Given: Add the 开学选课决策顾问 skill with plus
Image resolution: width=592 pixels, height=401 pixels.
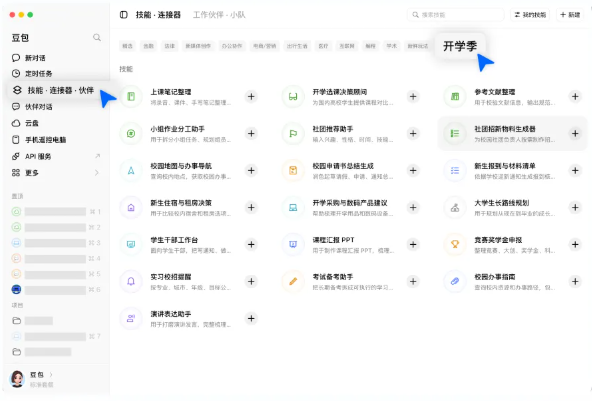Looking at the screenshot, I should 413,97.
